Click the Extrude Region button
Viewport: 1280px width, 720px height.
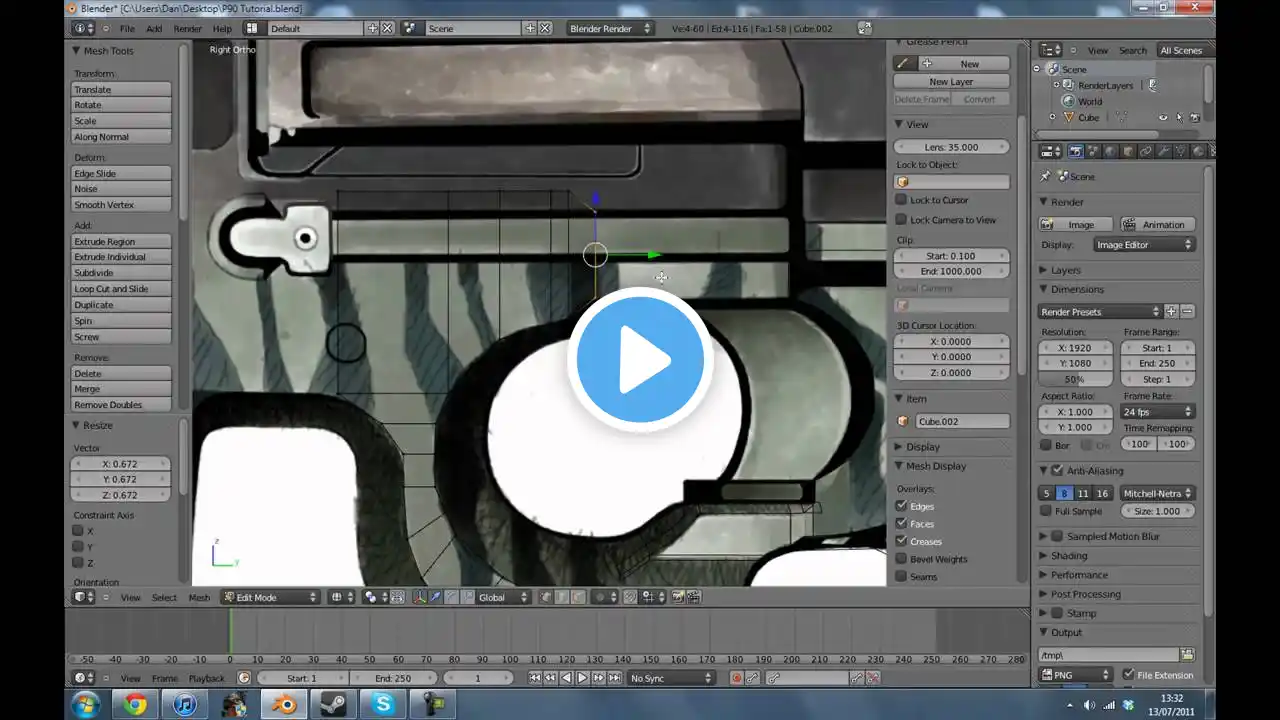tap(121, 241)
